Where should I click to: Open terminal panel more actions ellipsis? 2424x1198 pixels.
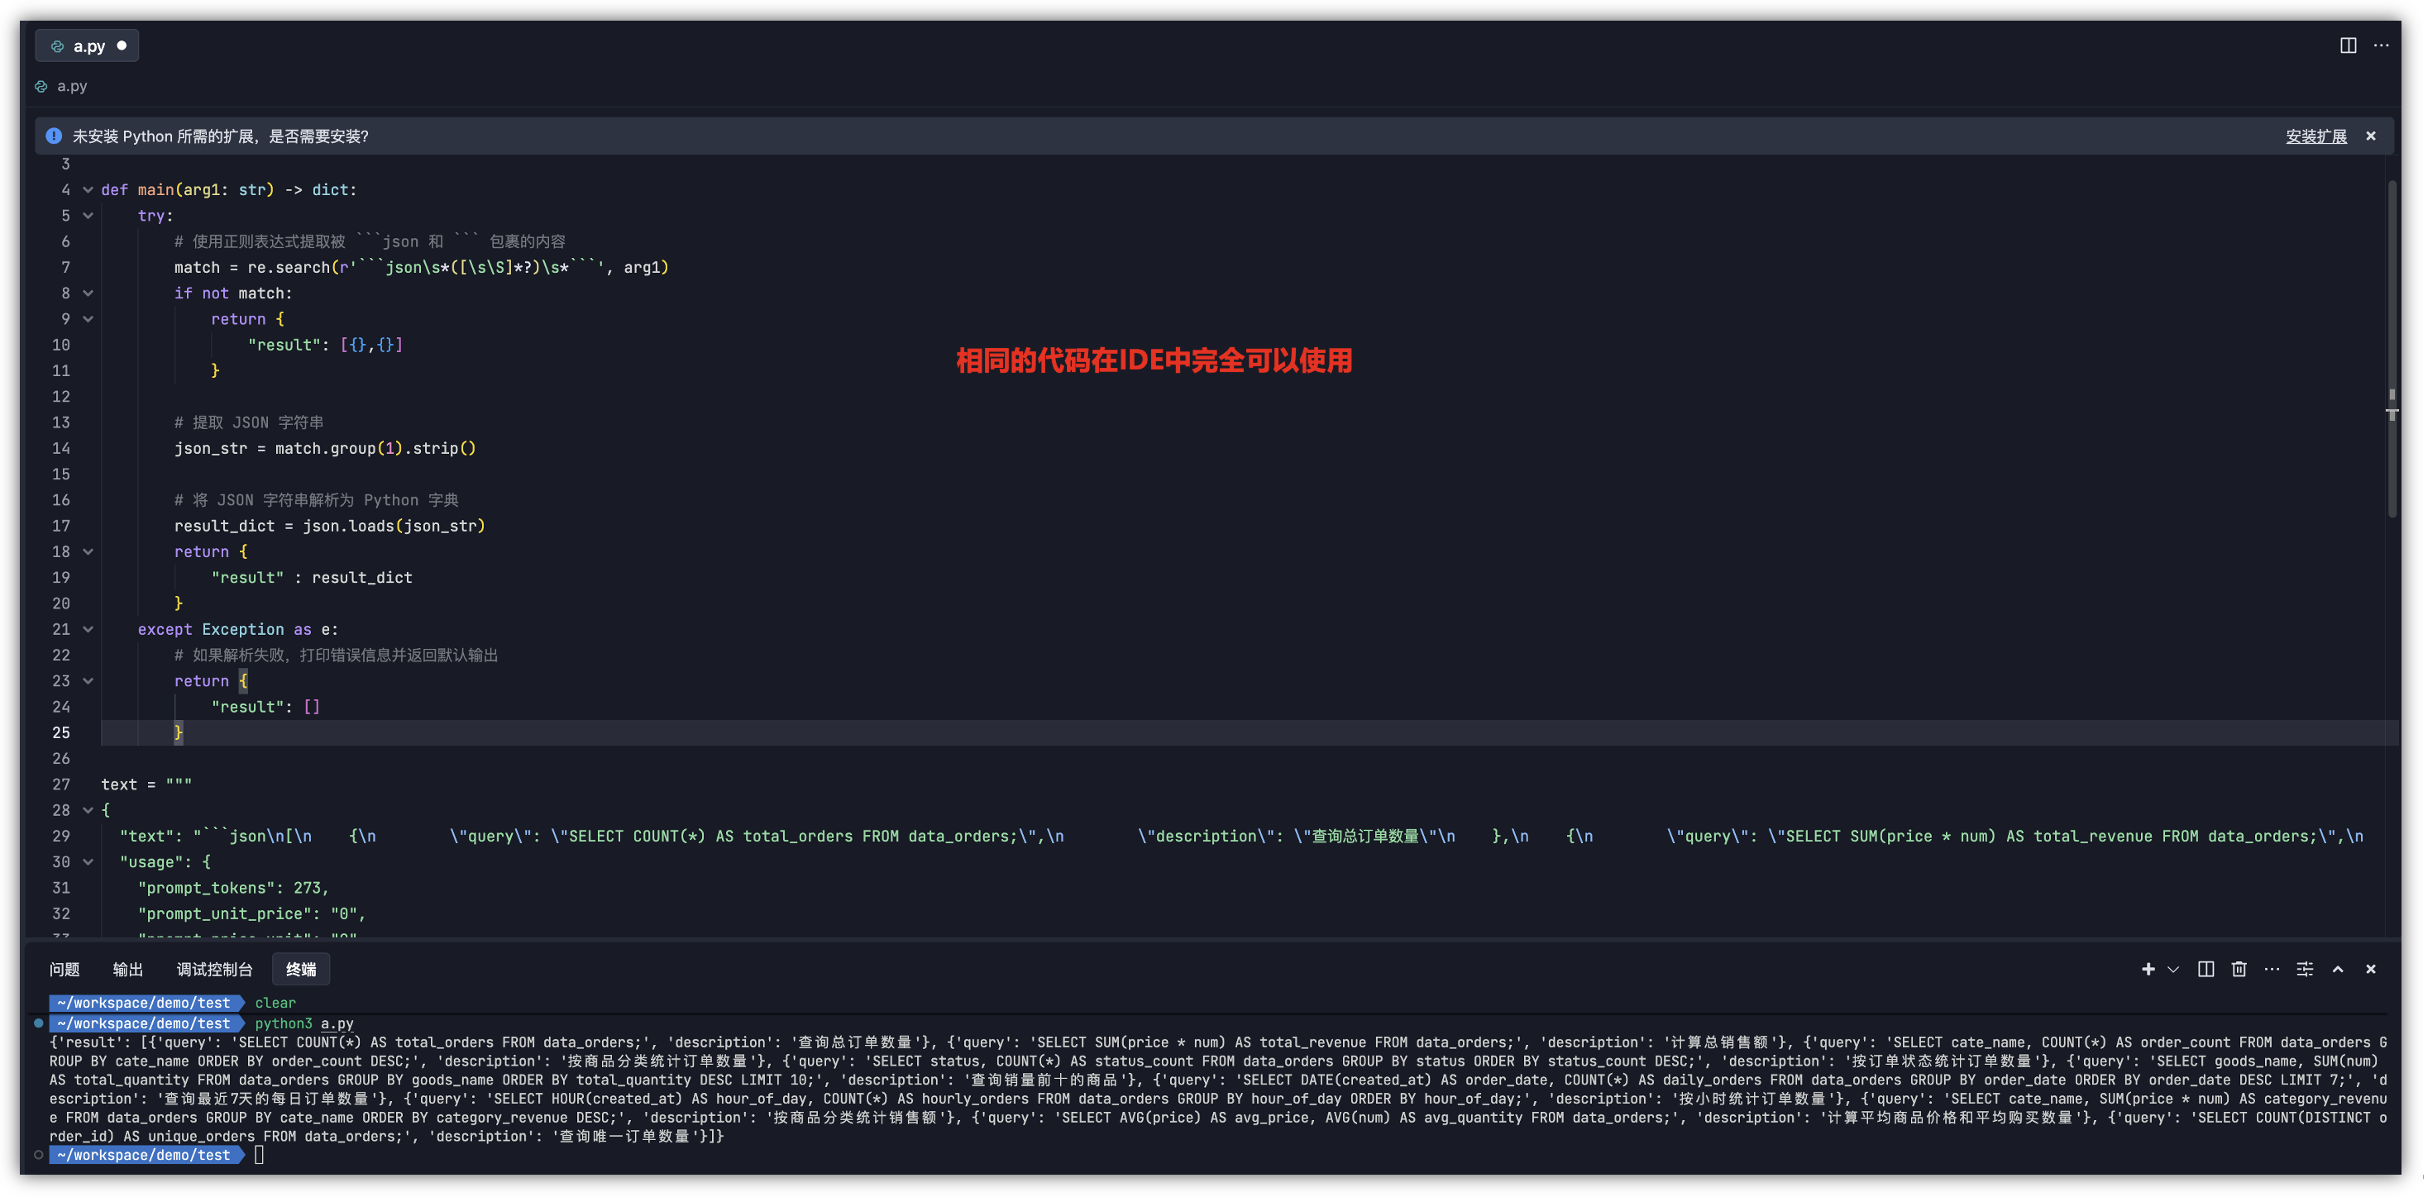tap(2272, 969)
